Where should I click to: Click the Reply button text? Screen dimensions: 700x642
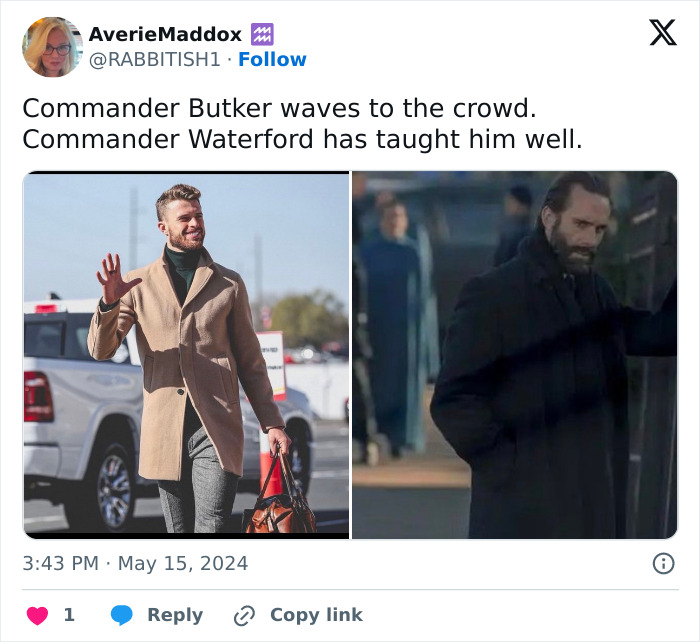(175, 615)
